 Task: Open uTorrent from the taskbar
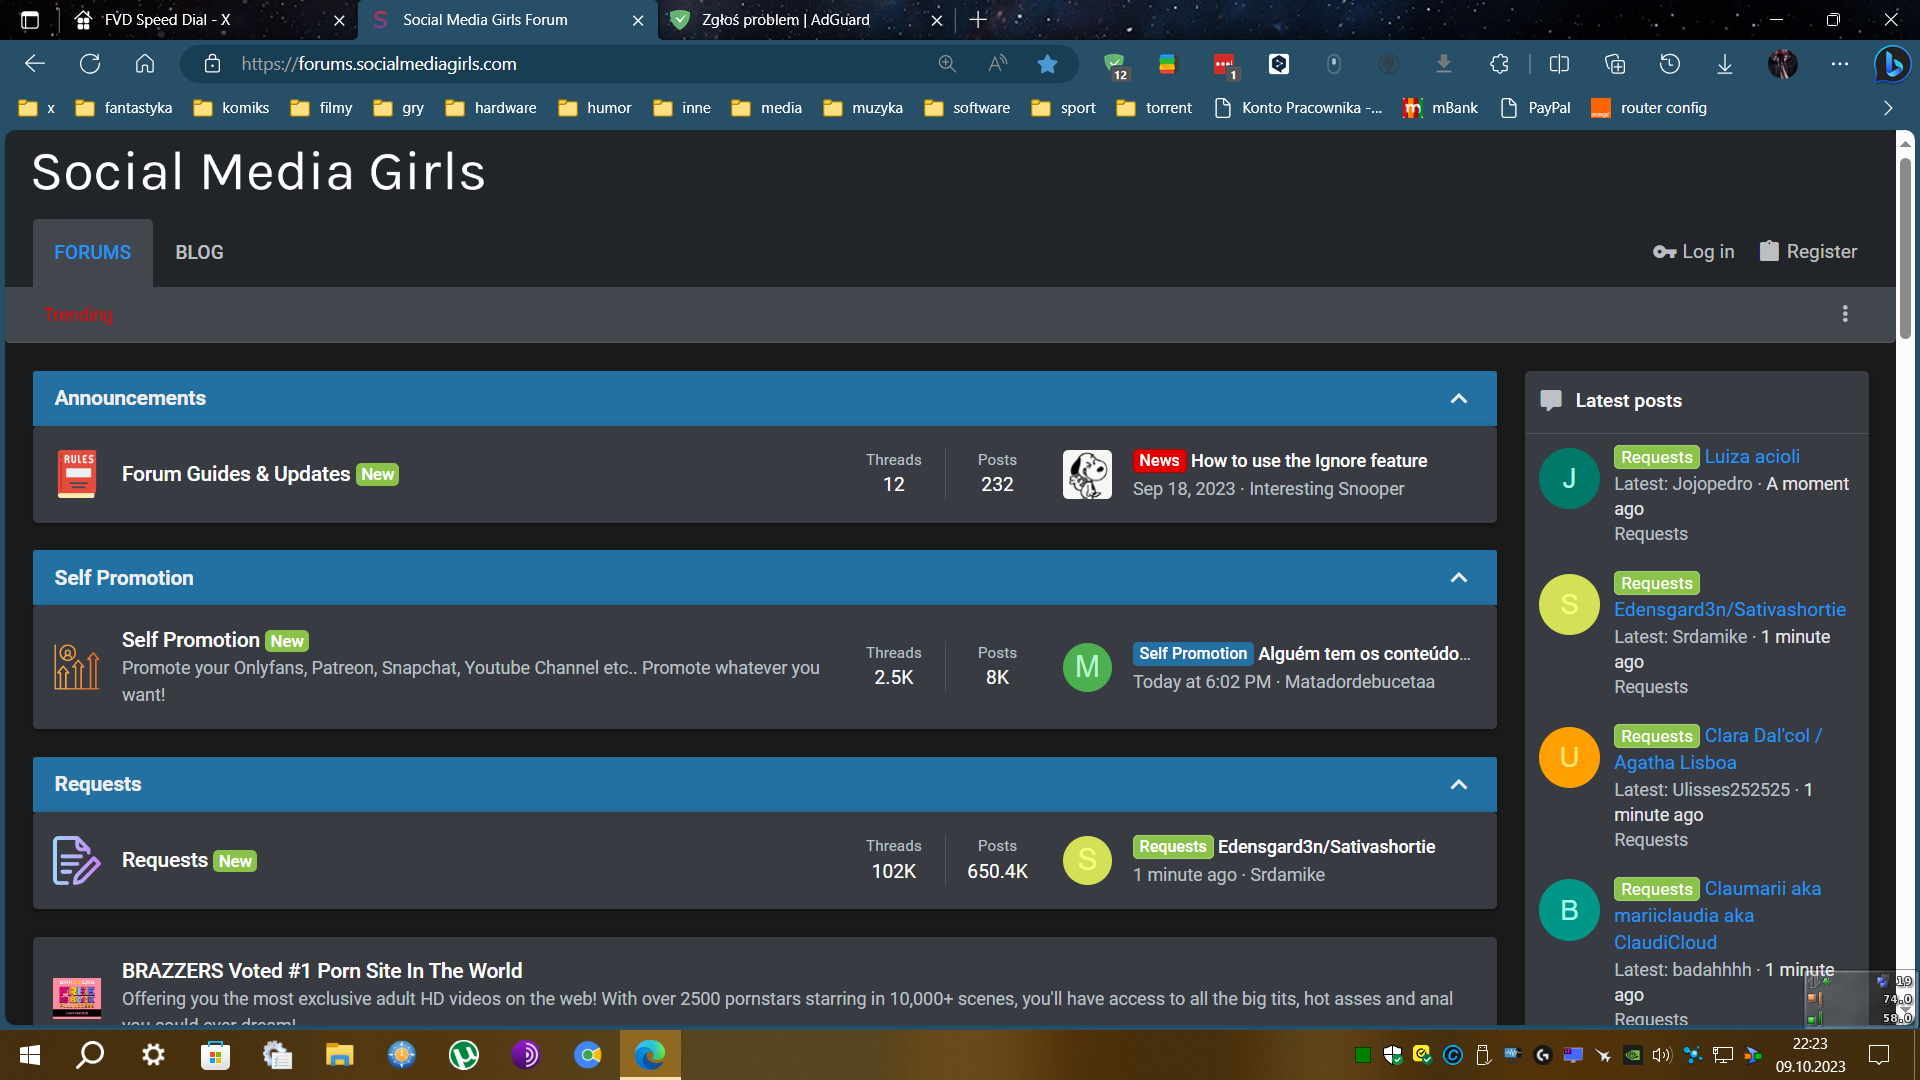pos(464,1055)
